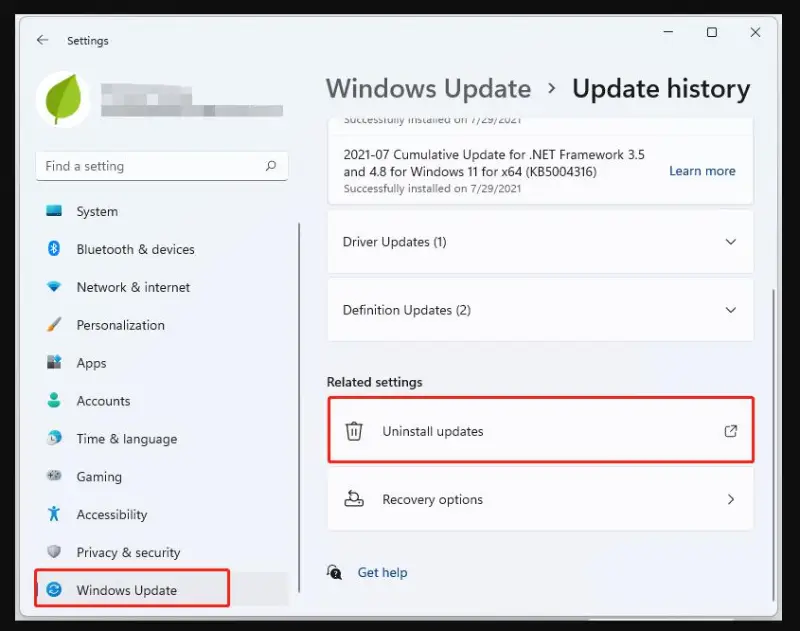Click the Find a setting search box
Viewport: 800px width, 631px height.
point(162,166)
